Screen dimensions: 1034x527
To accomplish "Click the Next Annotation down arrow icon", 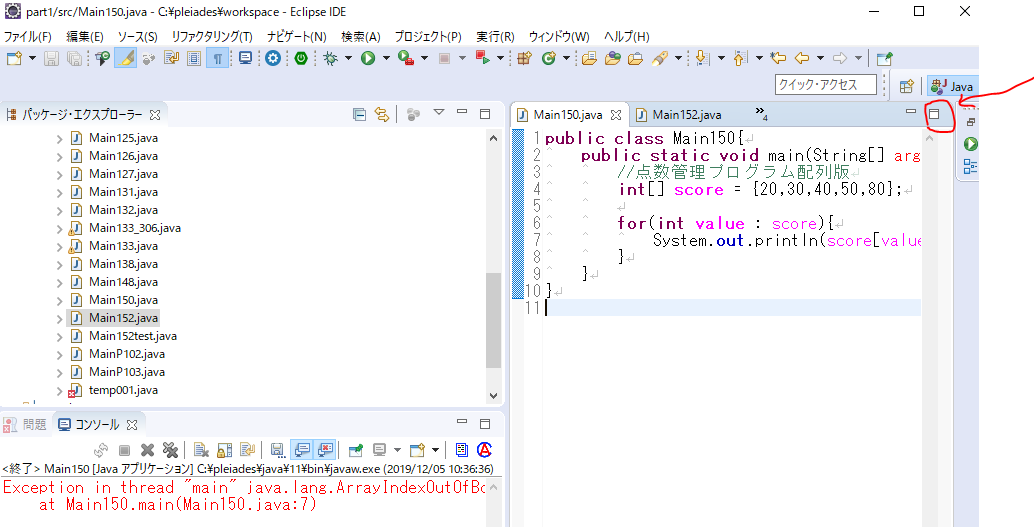I will point(703,58).
